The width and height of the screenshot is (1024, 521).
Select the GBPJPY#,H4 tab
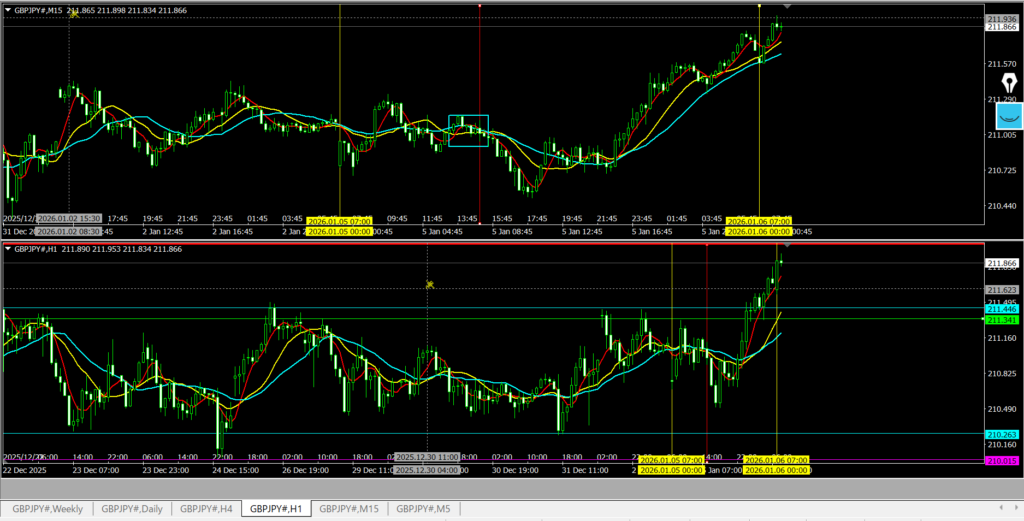click(x=207, y=508)
